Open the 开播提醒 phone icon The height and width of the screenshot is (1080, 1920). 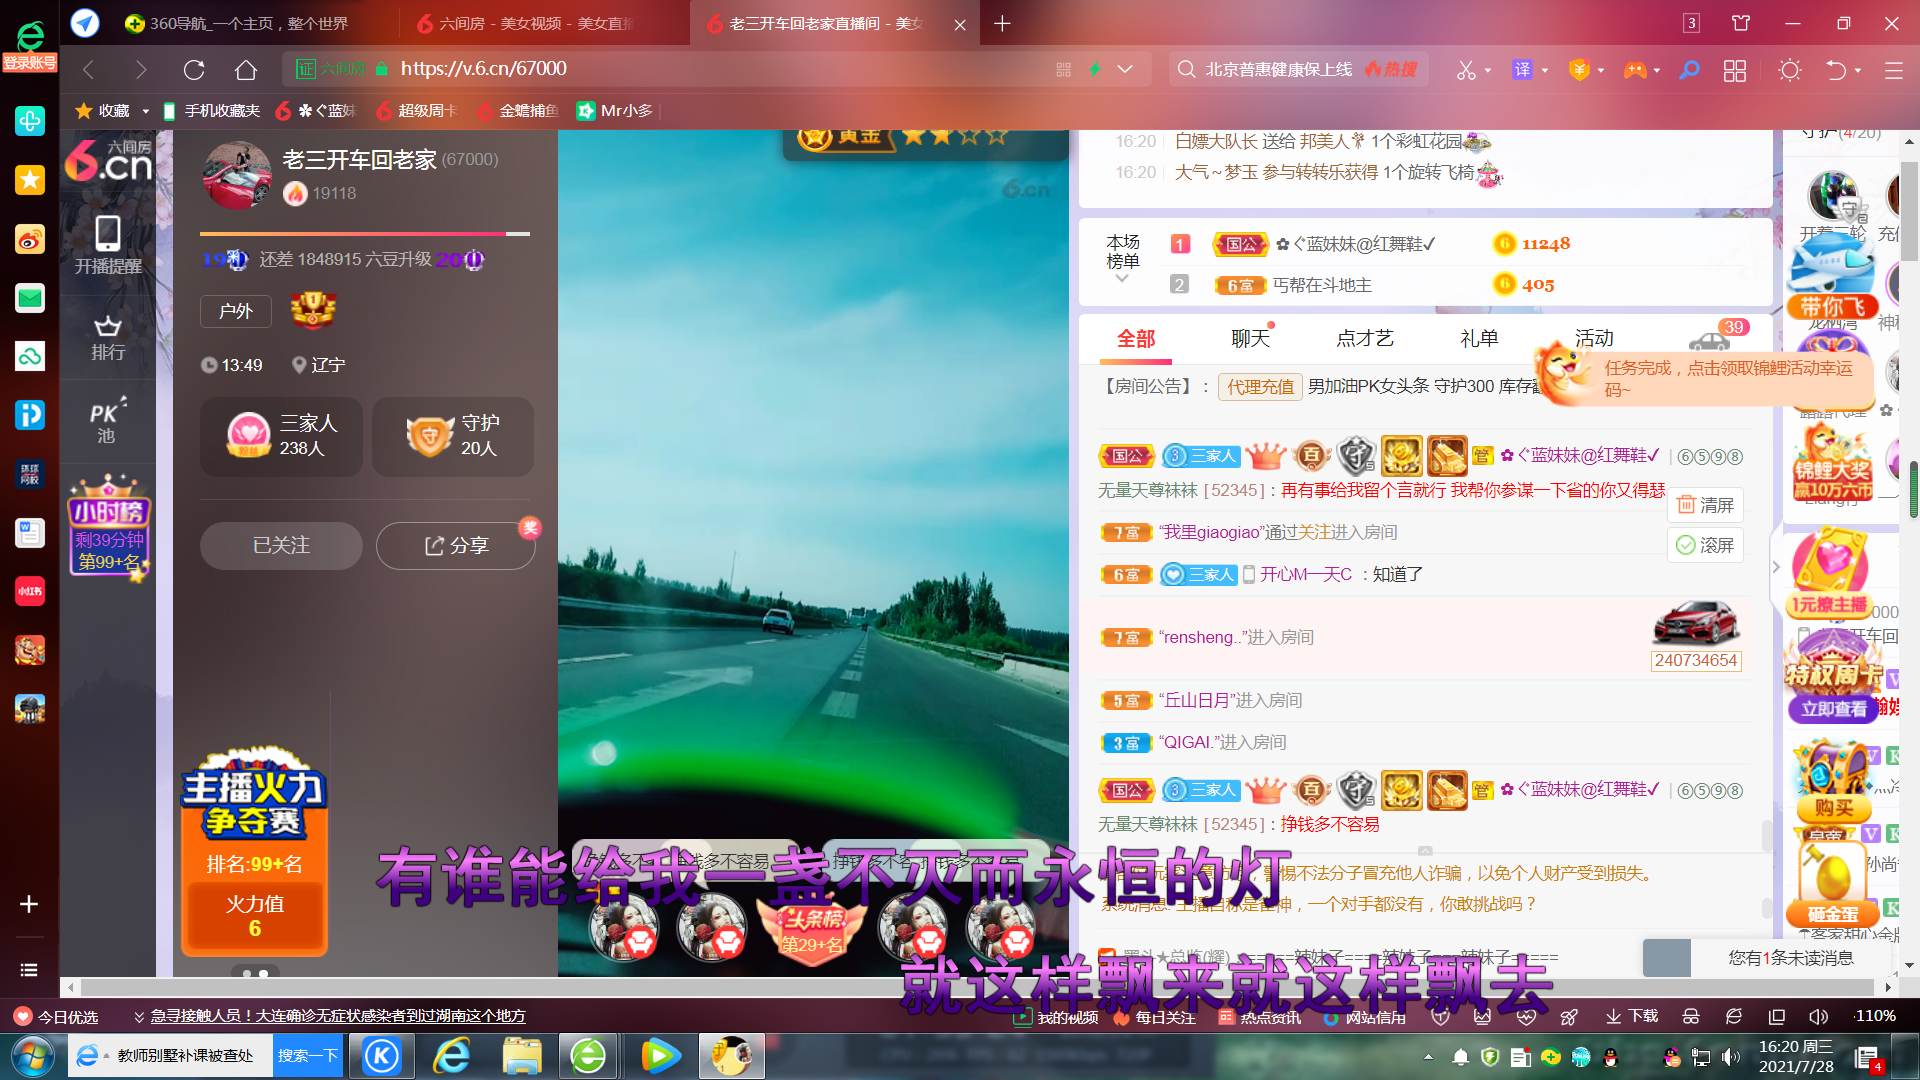tap(108, 244)
